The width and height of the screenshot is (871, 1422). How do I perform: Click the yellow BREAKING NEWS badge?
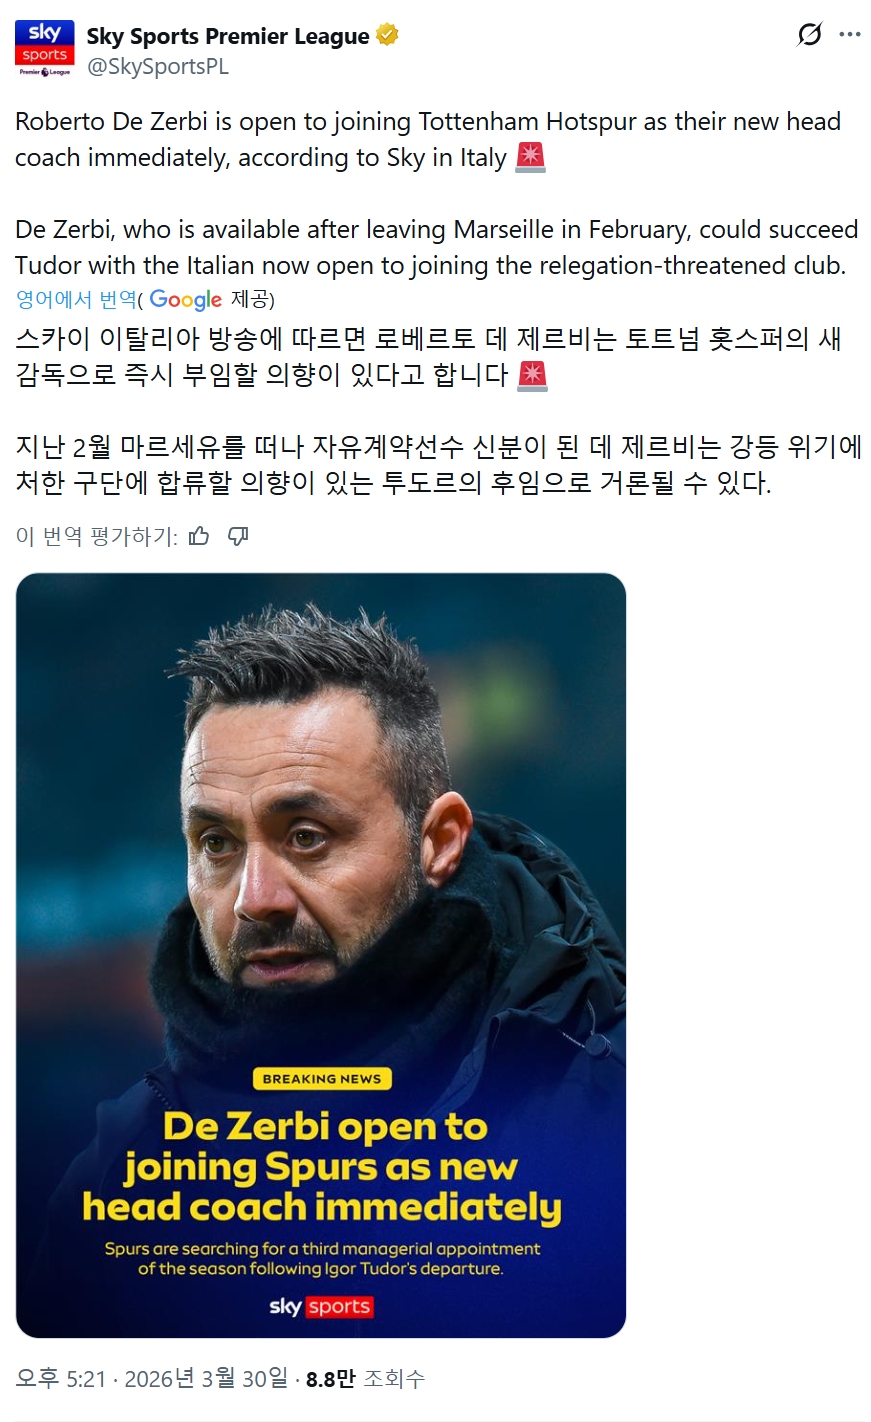(321, 1079)
